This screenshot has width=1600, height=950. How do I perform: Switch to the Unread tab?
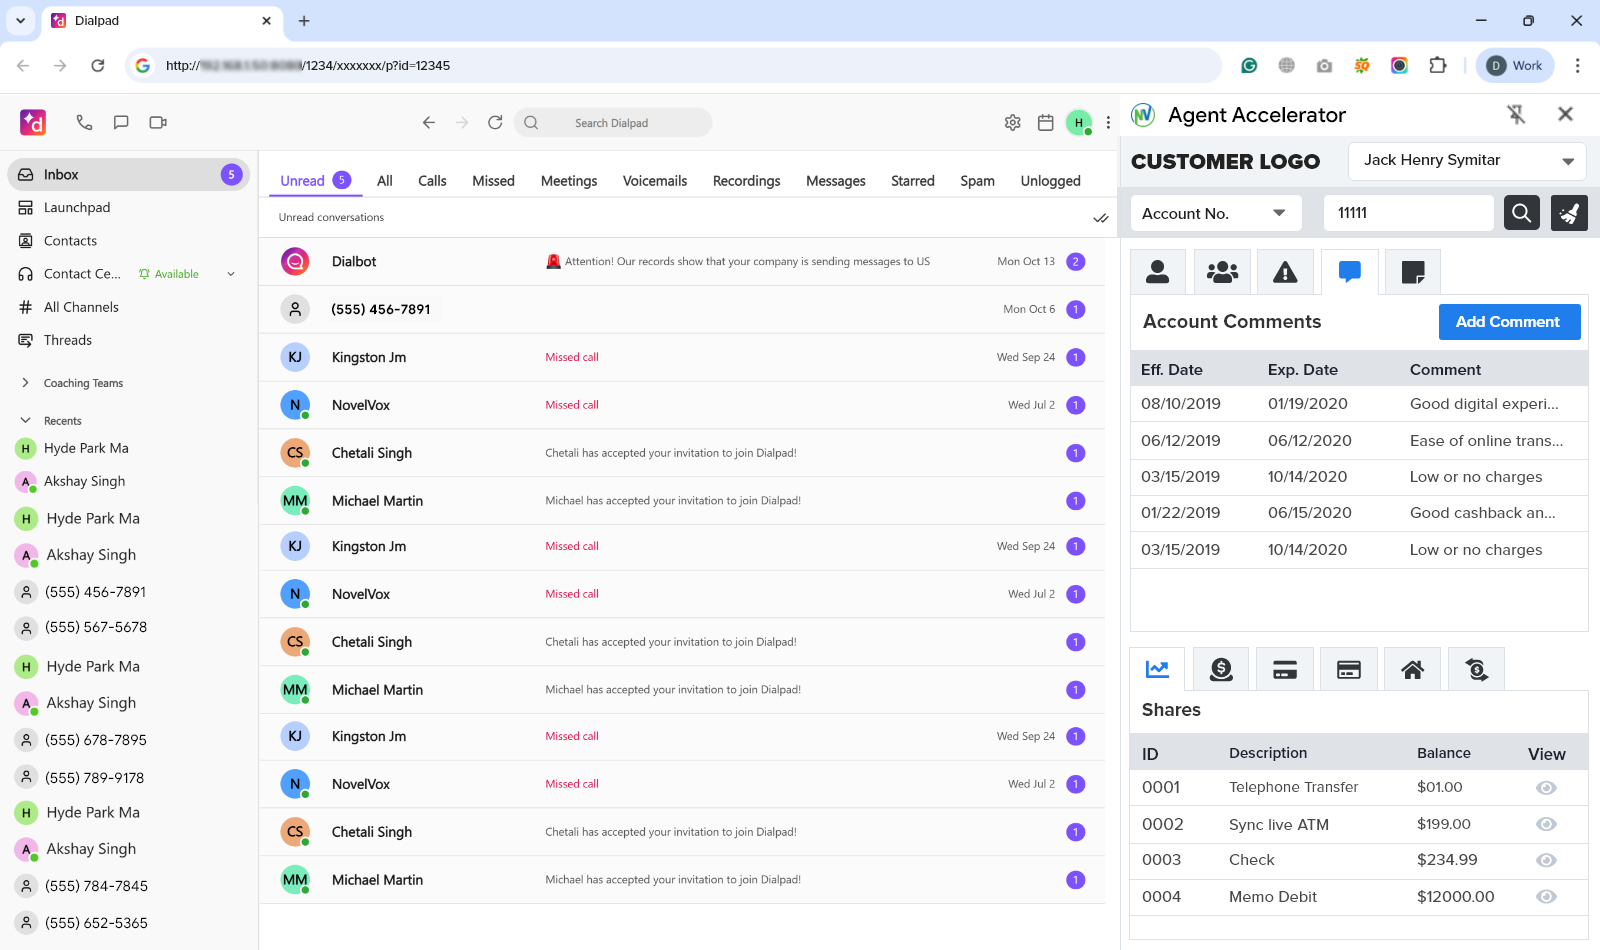click(315, 181)
